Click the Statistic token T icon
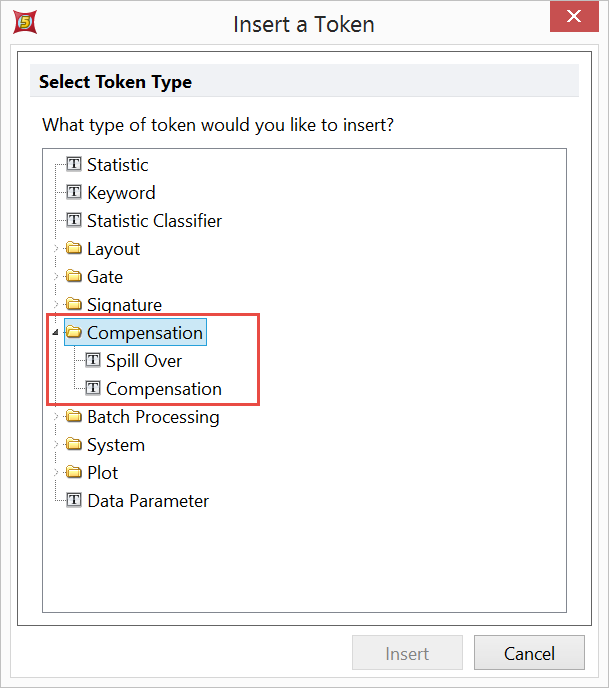 click(x=74, y=164)
